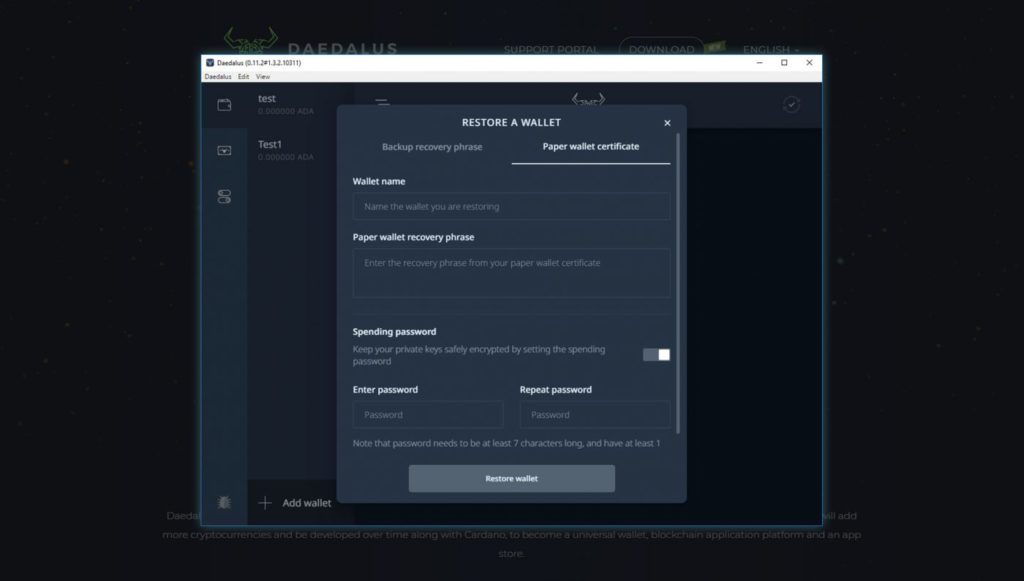Click the bug report icon
The height and width of the screenshot is (581, 1024).
(x=224, y=502)
